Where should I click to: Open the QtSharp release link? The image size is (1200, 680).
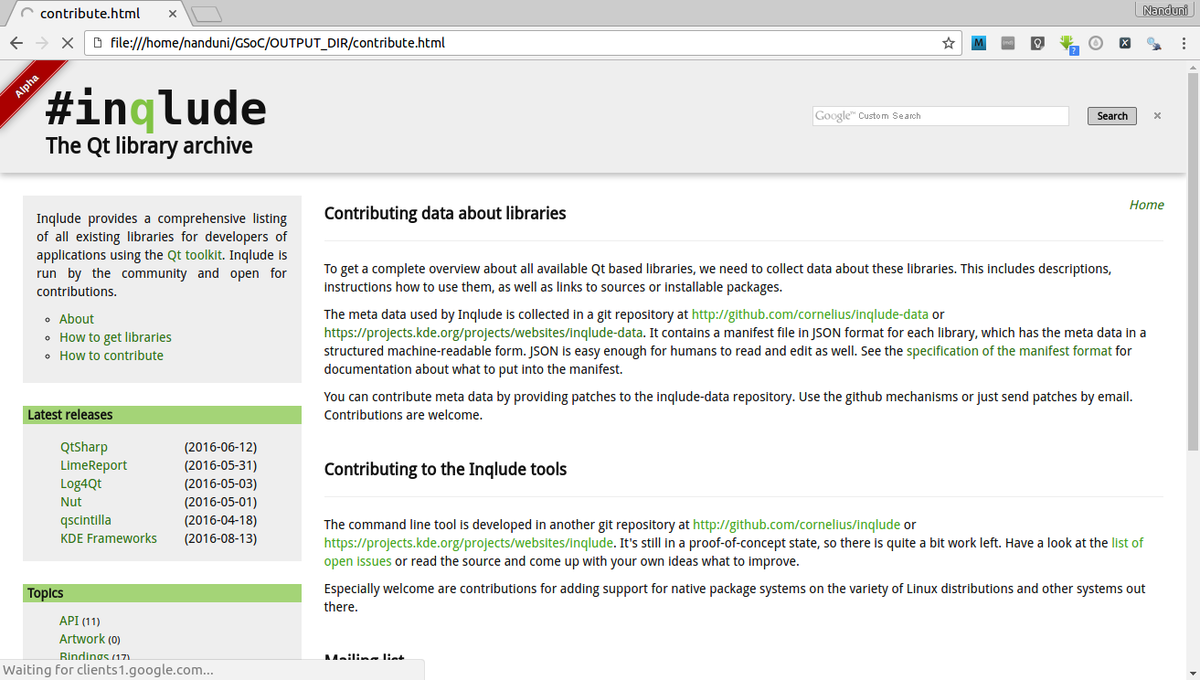pyautogui.click(x=84, y=447)
